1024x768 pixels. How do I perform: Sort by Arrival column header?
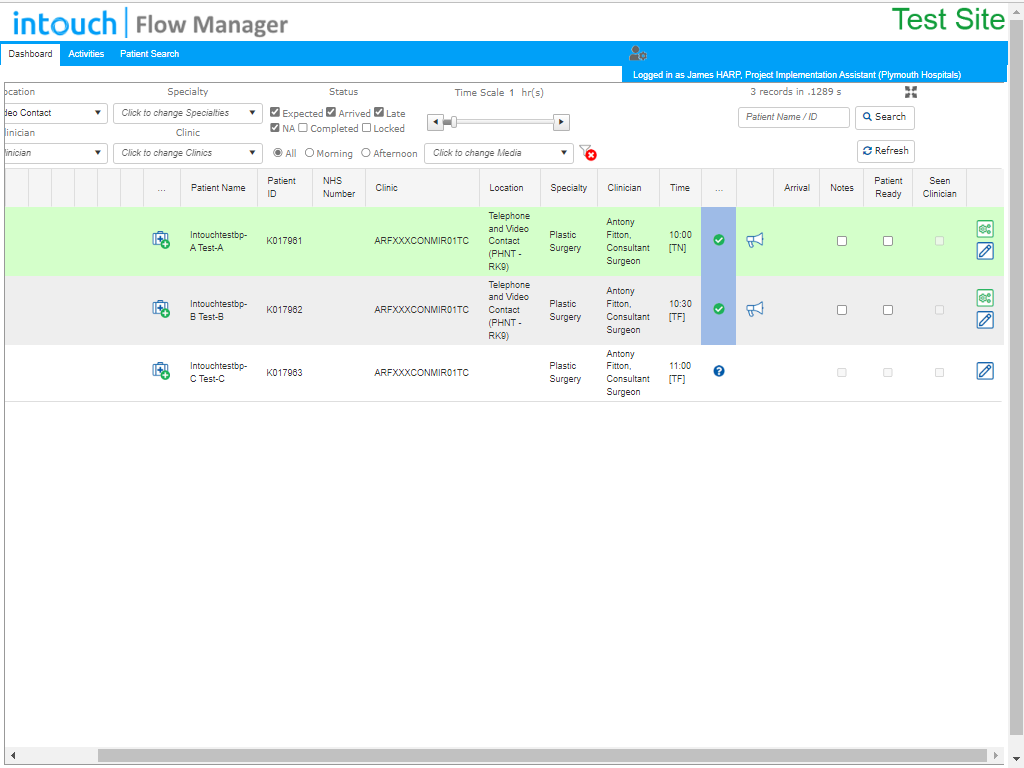[797, 187]
